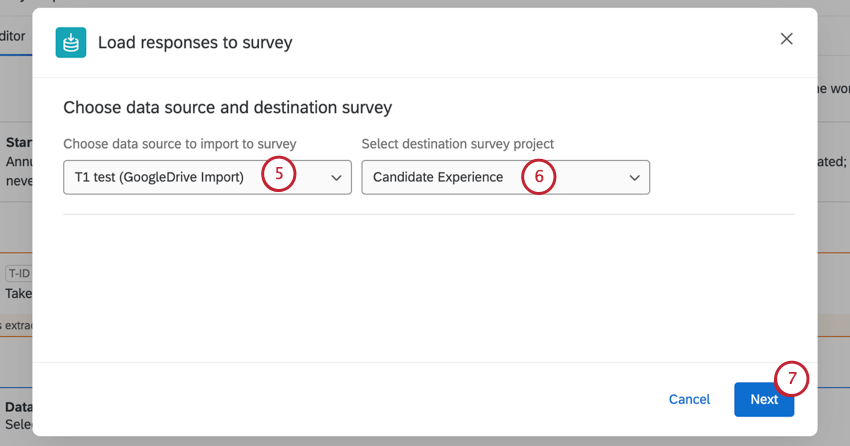850x446 pixels.
Task: Click the bold "Start" text at left edge
Action: coord(19,143)
